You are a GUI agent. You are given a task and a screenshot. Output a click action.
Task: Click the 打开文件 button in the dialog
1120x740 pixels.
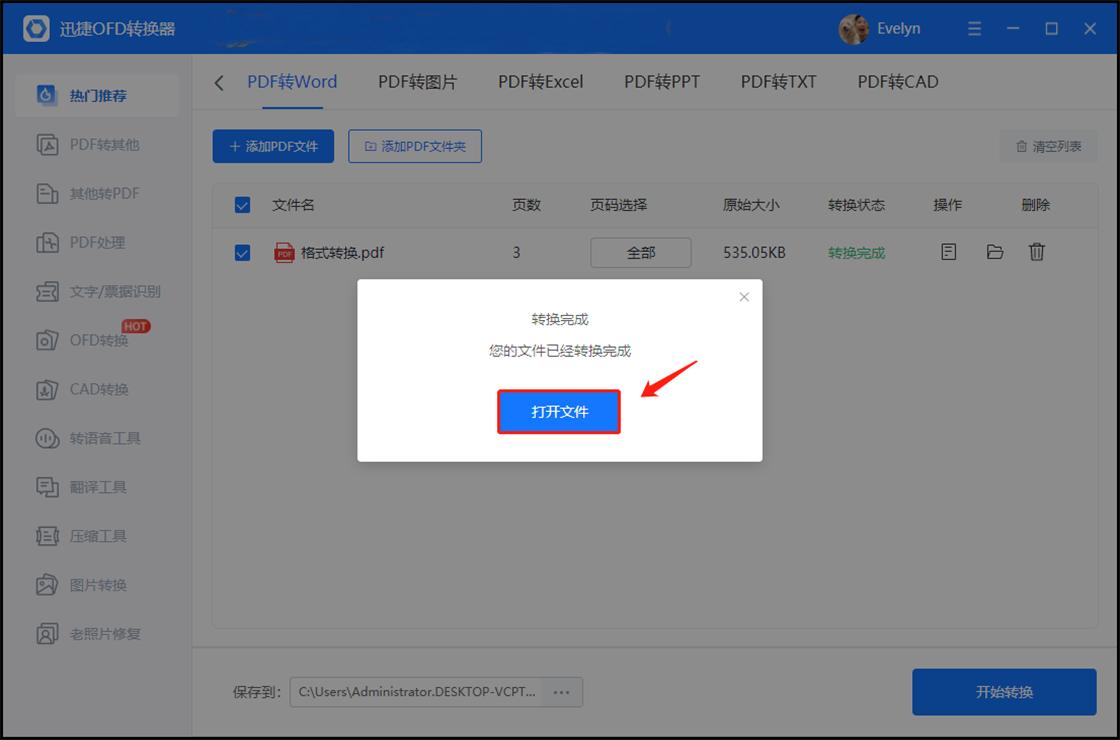(558, 411)
